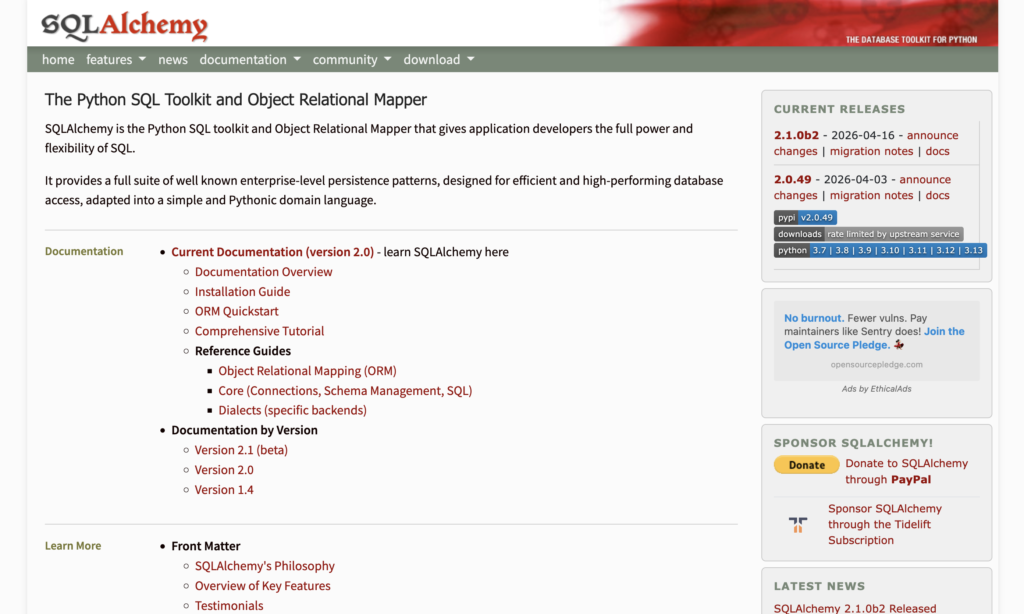Open the Documentation Overview link
Image resolution: width=1024 pixels, height=614 pixels.
click(x=263, y=272)
